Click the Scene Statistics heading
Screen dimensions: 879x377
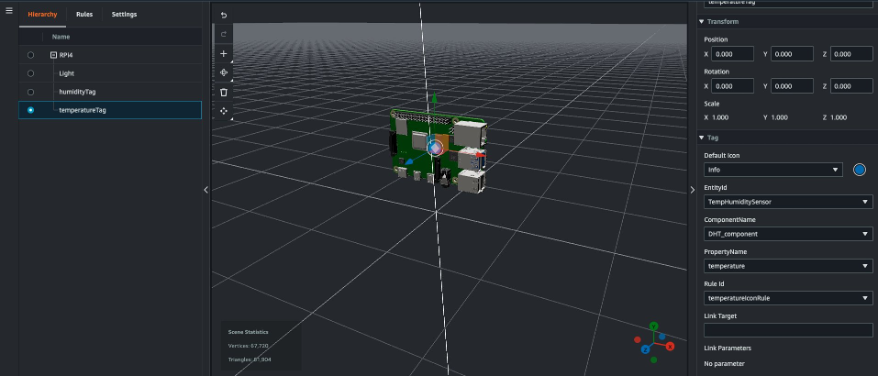tap(248, 332)
